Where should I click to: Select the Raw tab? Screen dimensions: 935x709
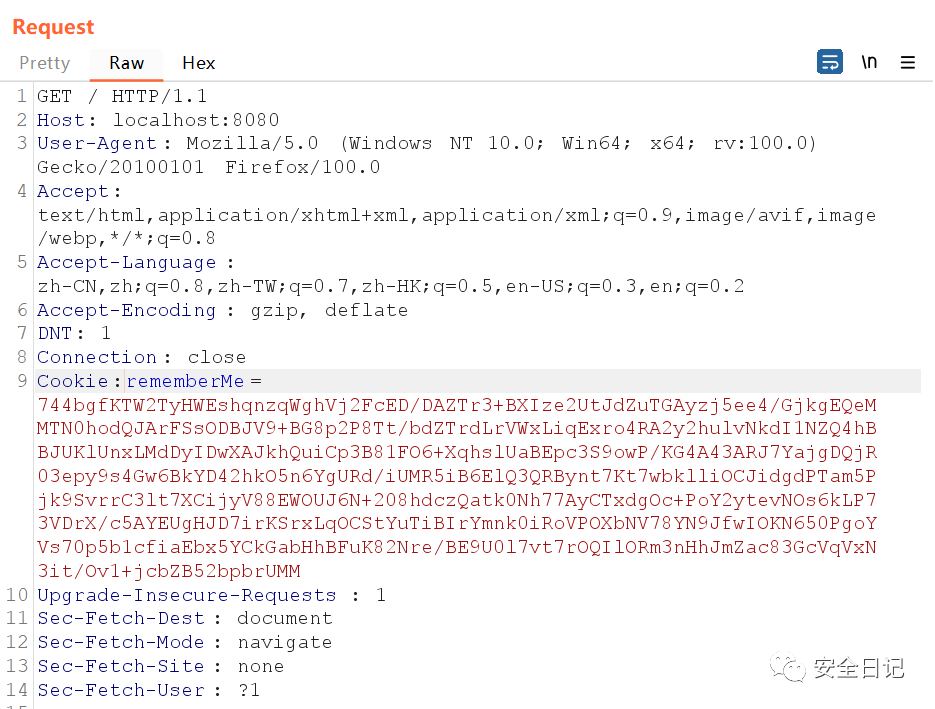tap(127, 63)
